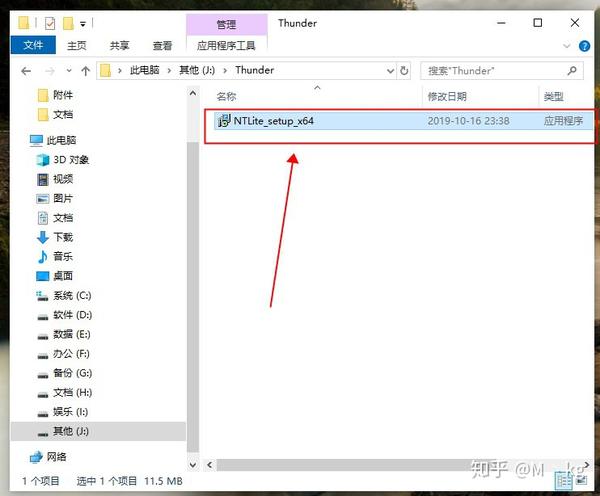
Task: Open help with the question mark icon
Action: click(584, 46)
